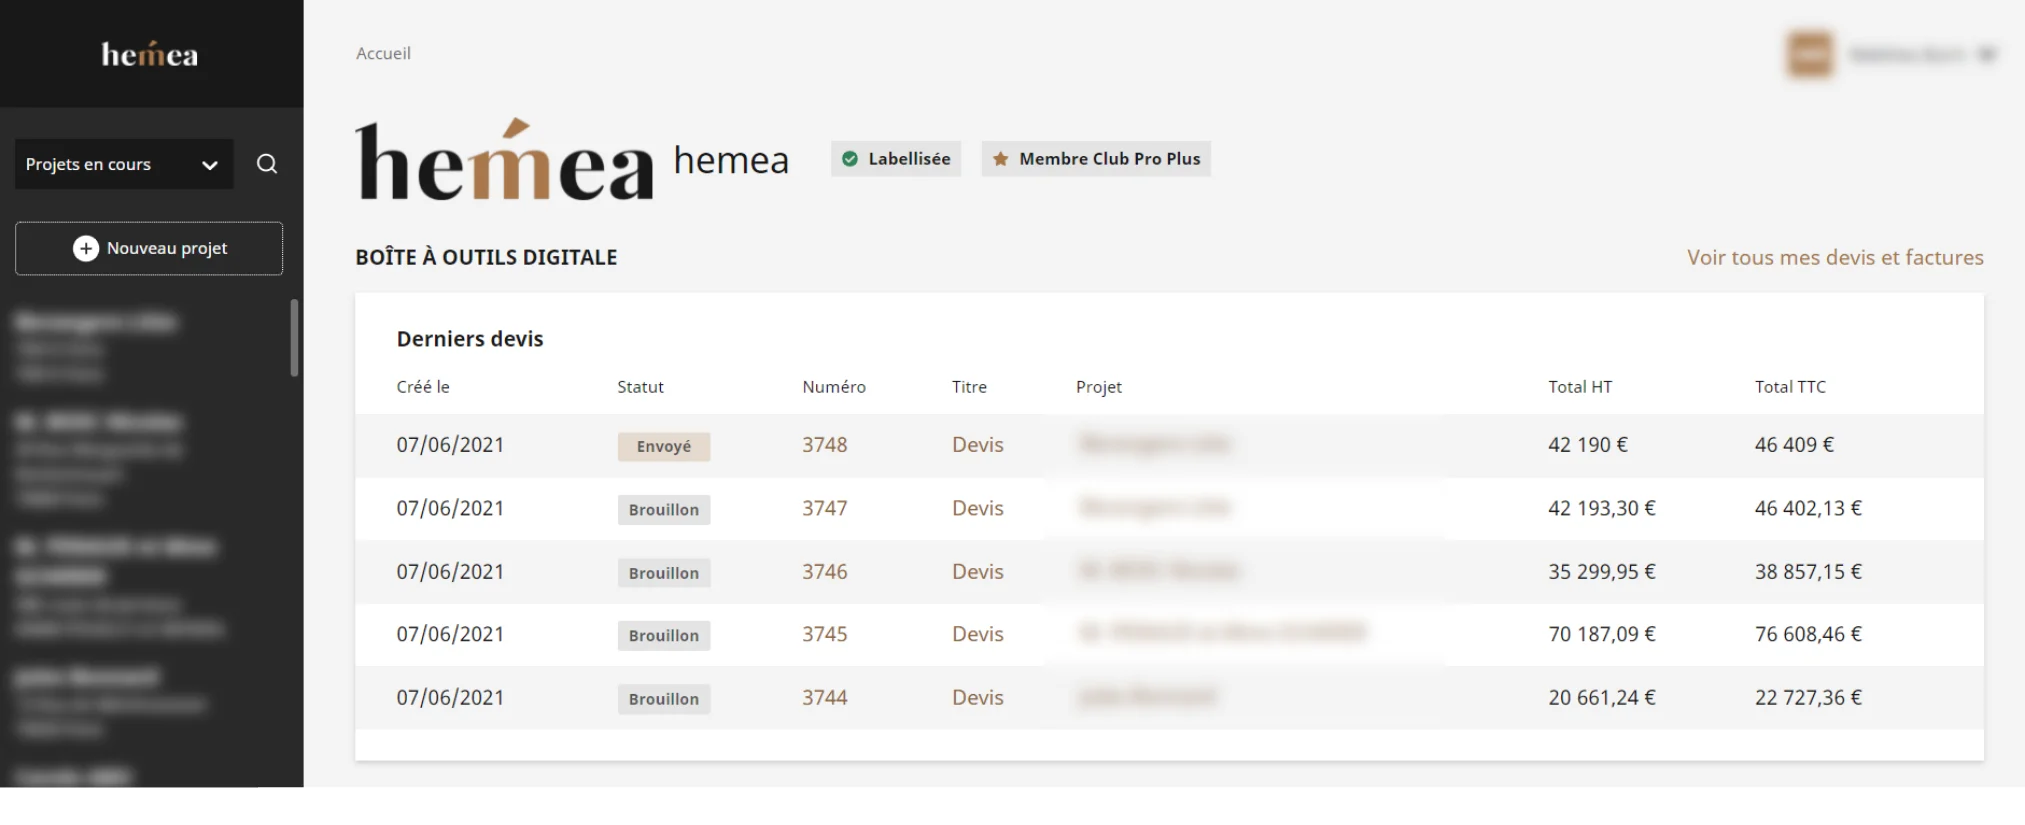Open quote number 3747
Viewport: 2025px width, 825px height.
824,508
